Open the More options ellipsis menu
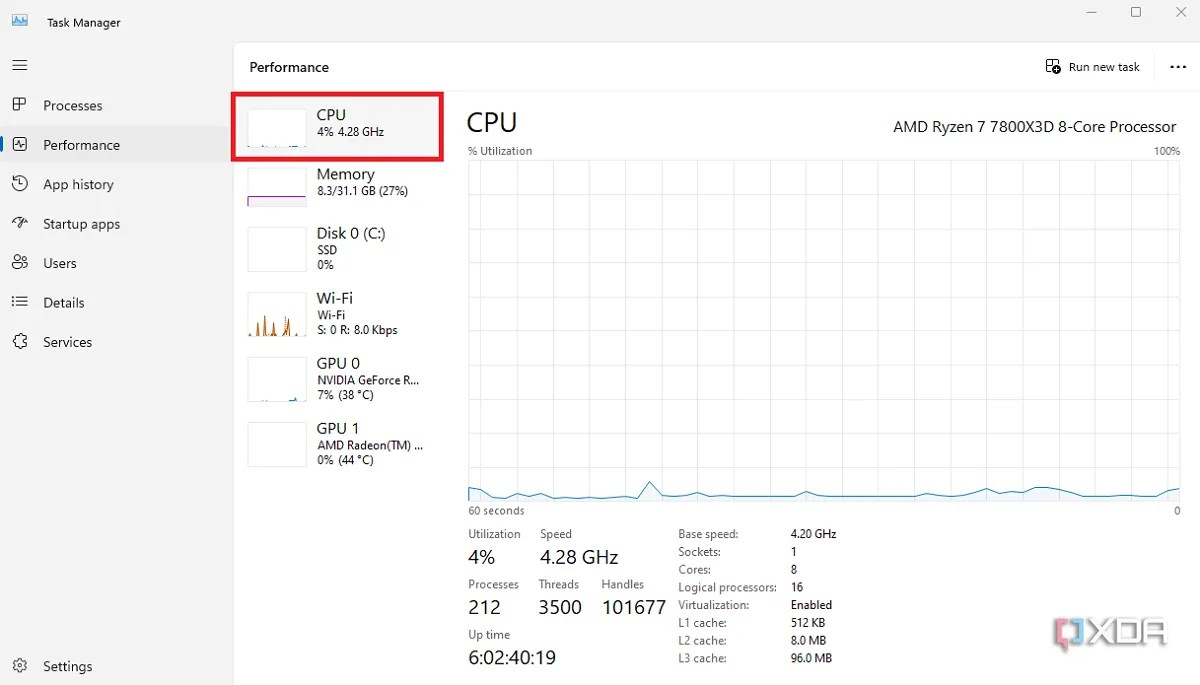Viewport: 1200px width, 685px height. tap(1177, 66)
